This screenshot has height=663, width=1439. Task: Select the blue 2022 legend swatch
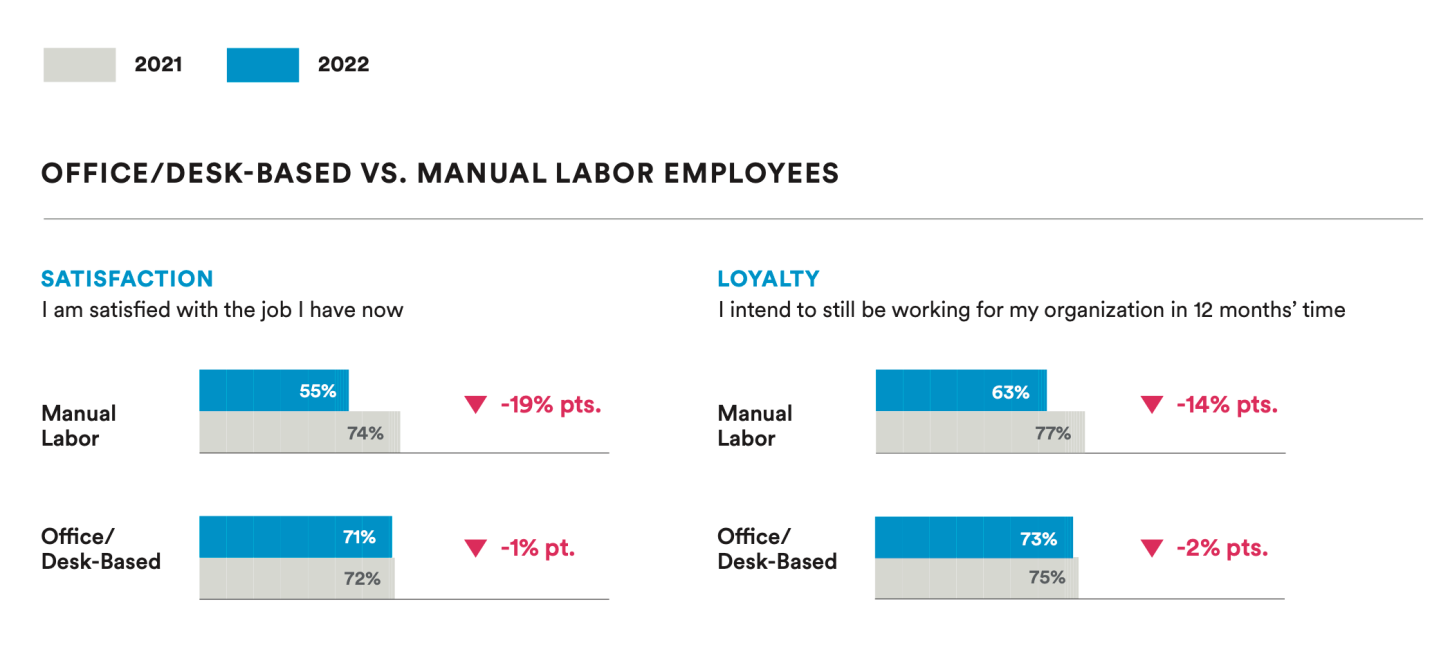click(262, 65)
